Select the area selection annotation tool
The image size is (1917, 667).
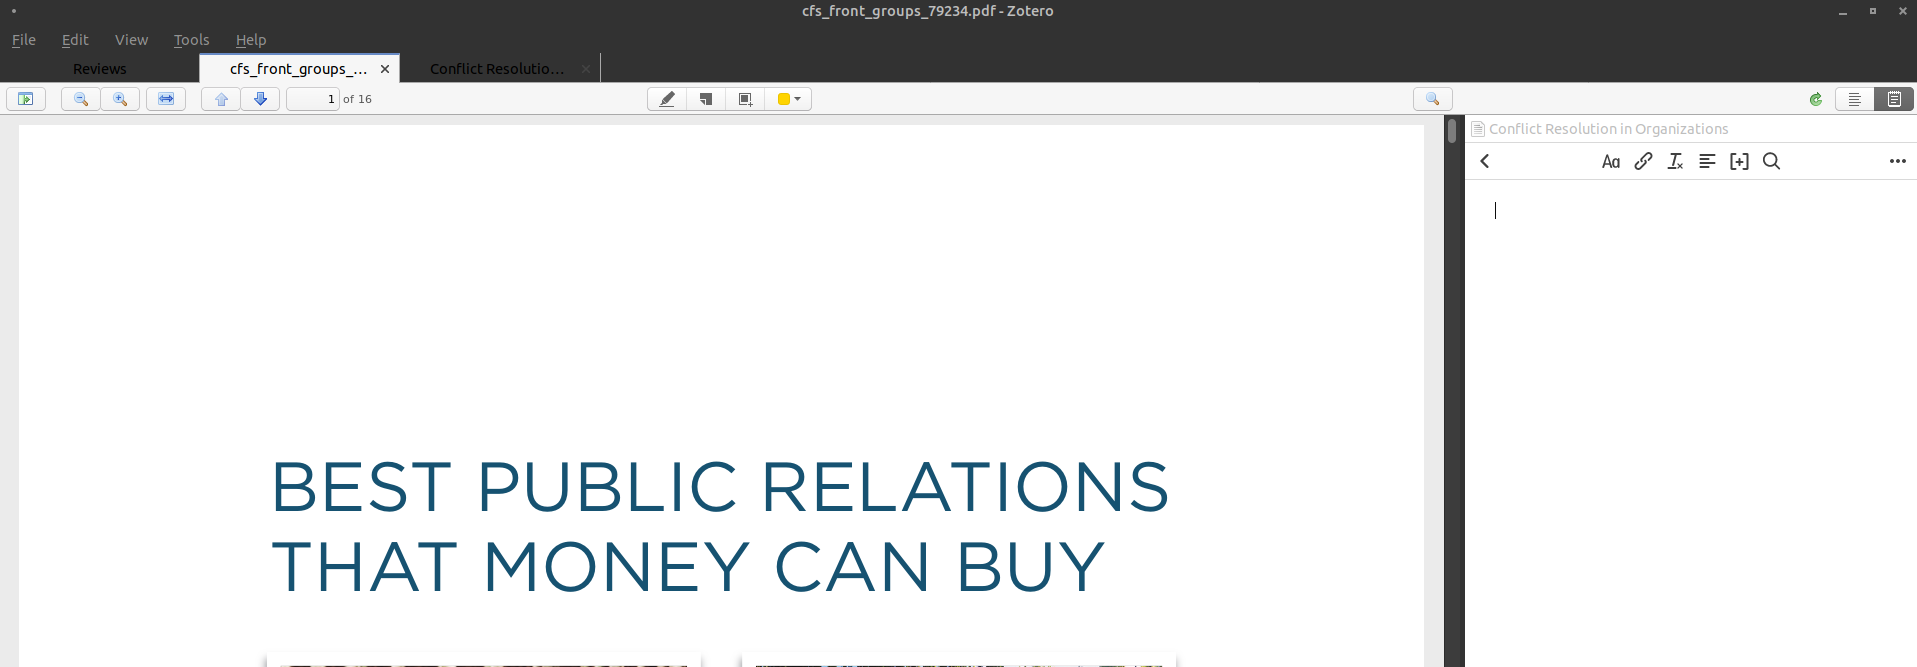(x=745, y=99)
